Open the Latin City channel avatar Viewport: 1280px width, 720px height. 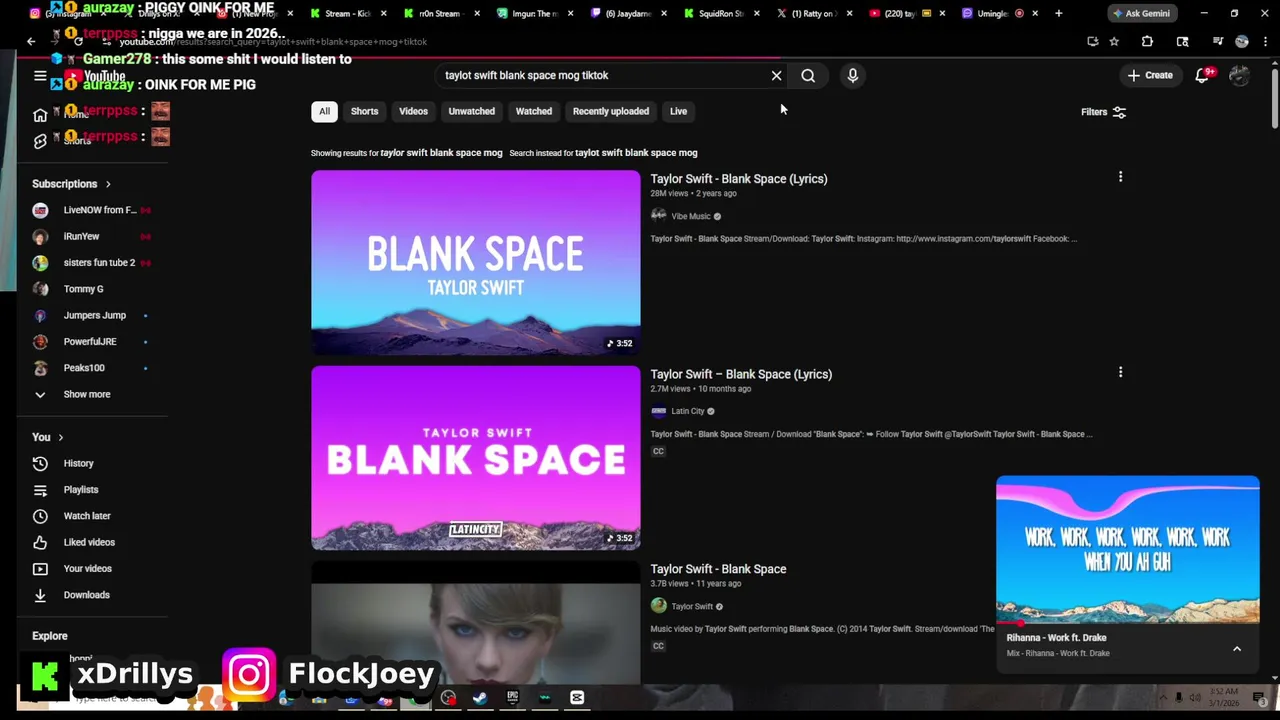(x=658, y=411)
